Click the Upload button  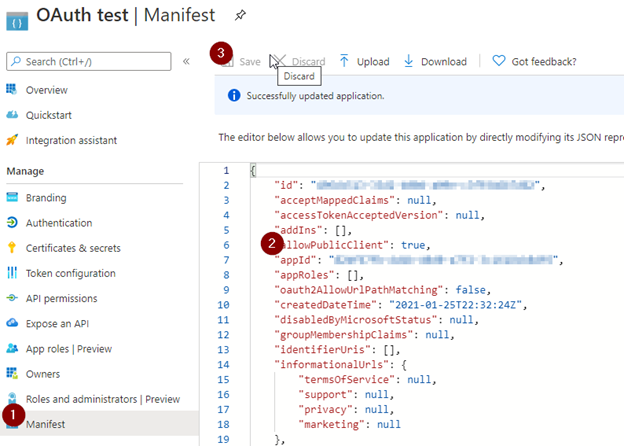click(x=364, y=62)
